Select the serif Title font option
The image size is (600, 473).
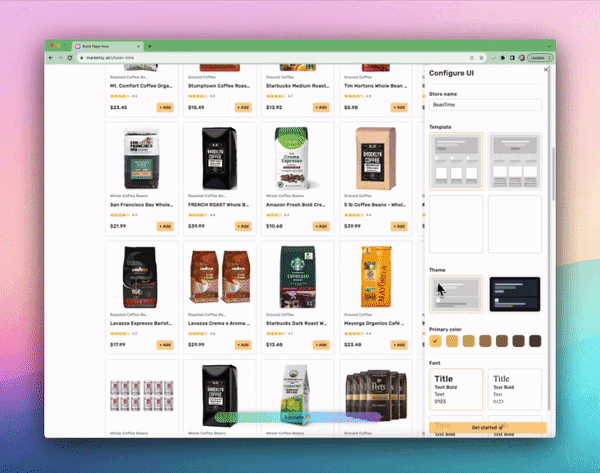tap(515, 389)
